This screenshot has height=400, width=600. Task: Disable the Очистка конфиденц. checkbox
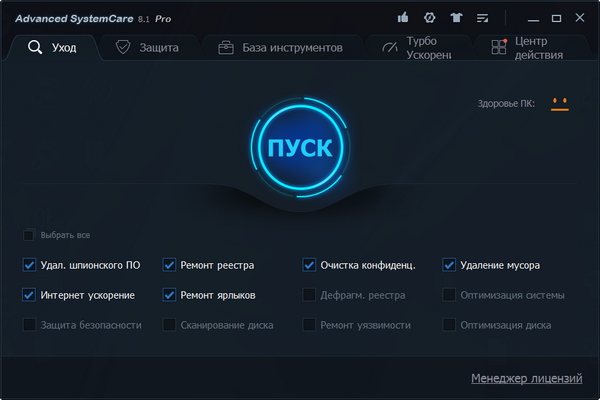(x=309, y=265)
